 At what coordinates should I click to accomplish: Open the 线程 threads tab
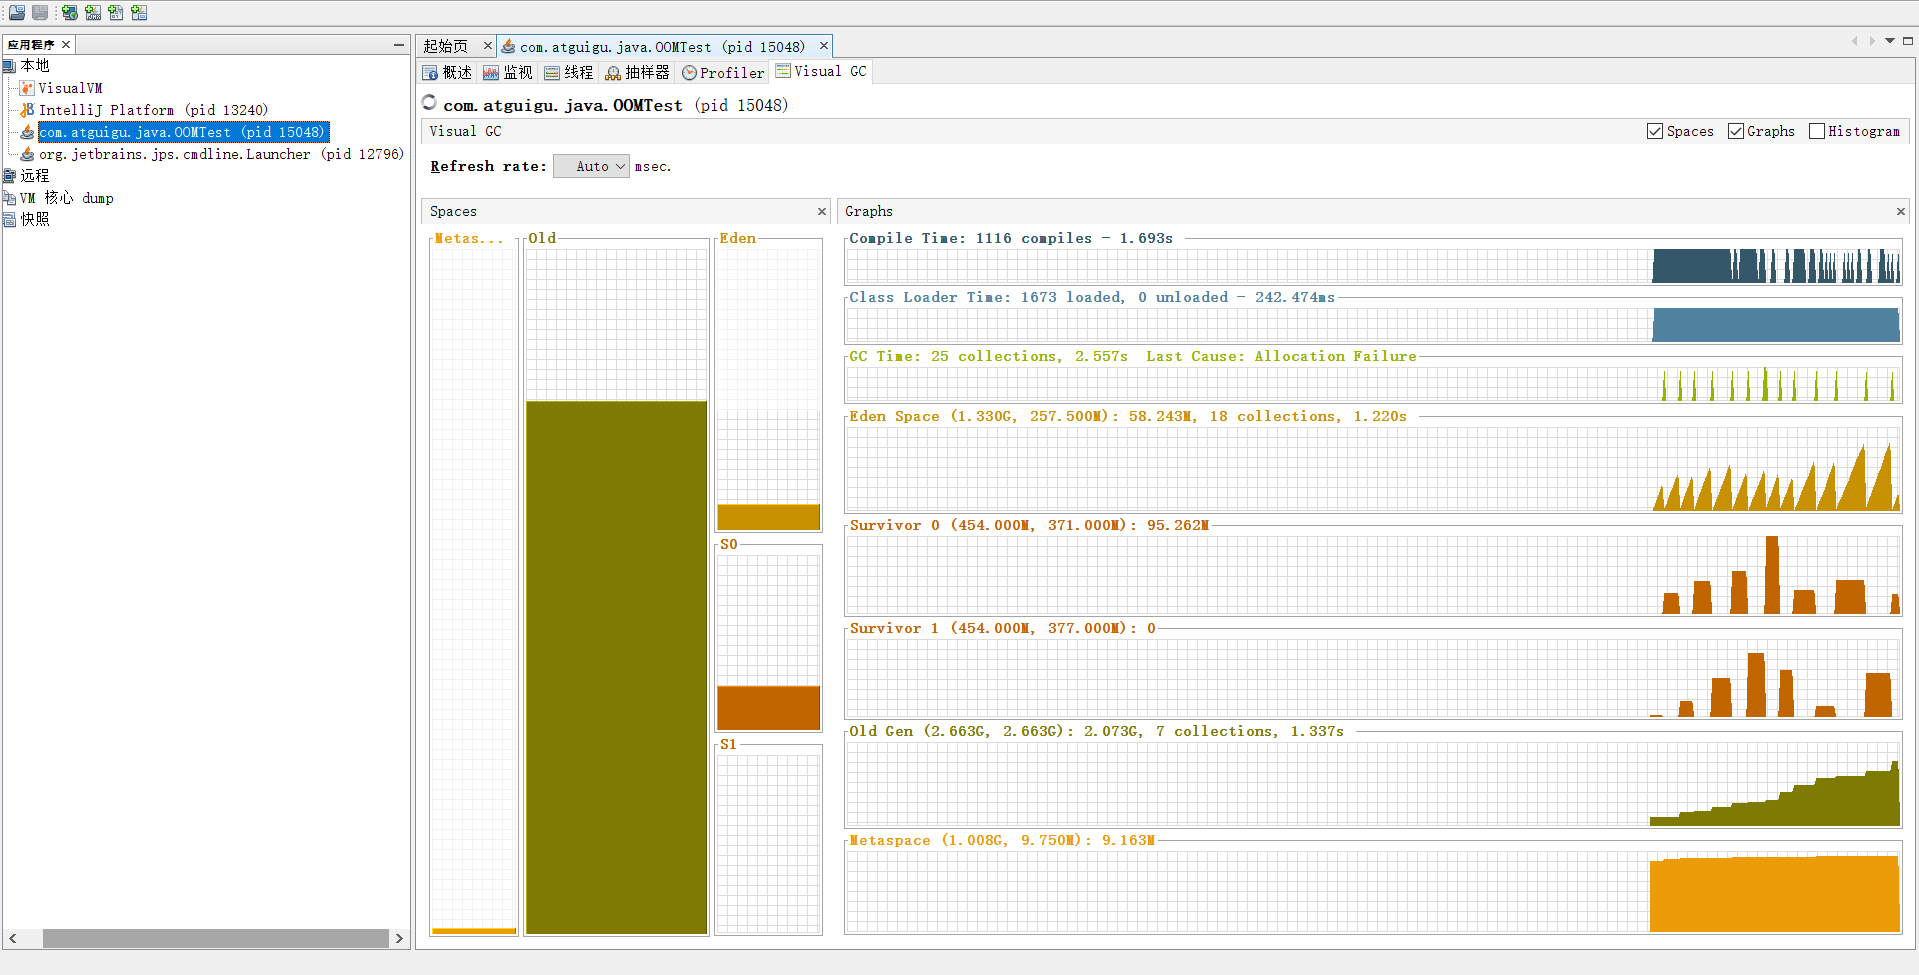(x=569, y=73)
